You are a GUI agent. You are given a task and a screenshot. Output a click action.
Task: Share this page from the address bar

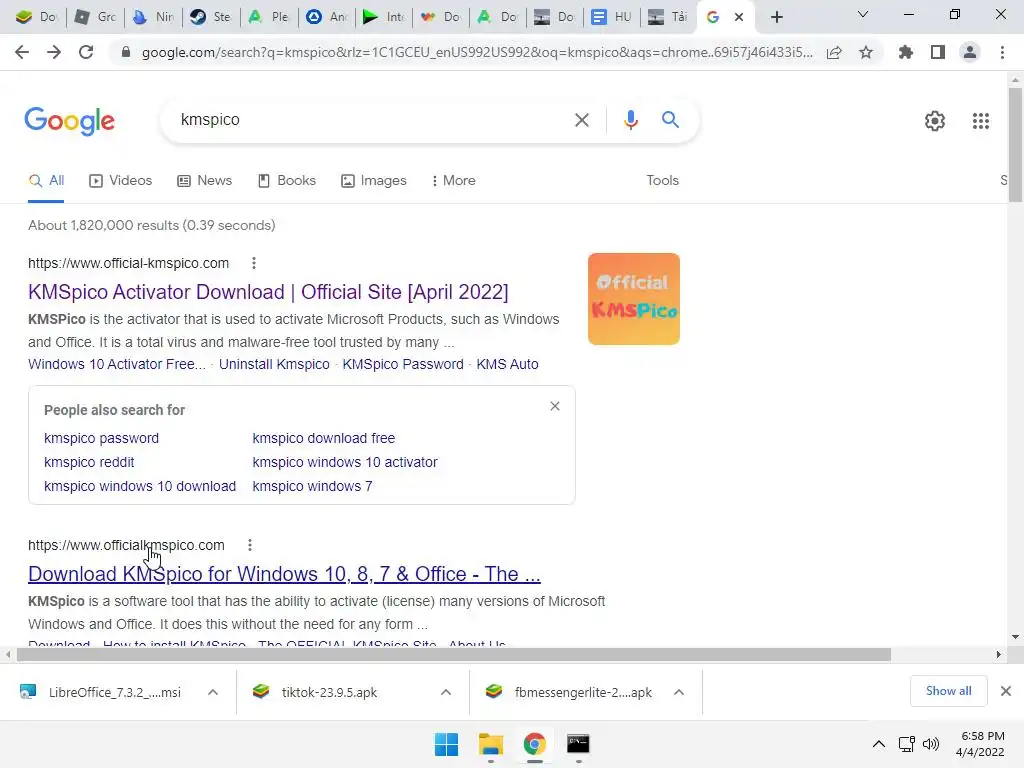(834, 52)
